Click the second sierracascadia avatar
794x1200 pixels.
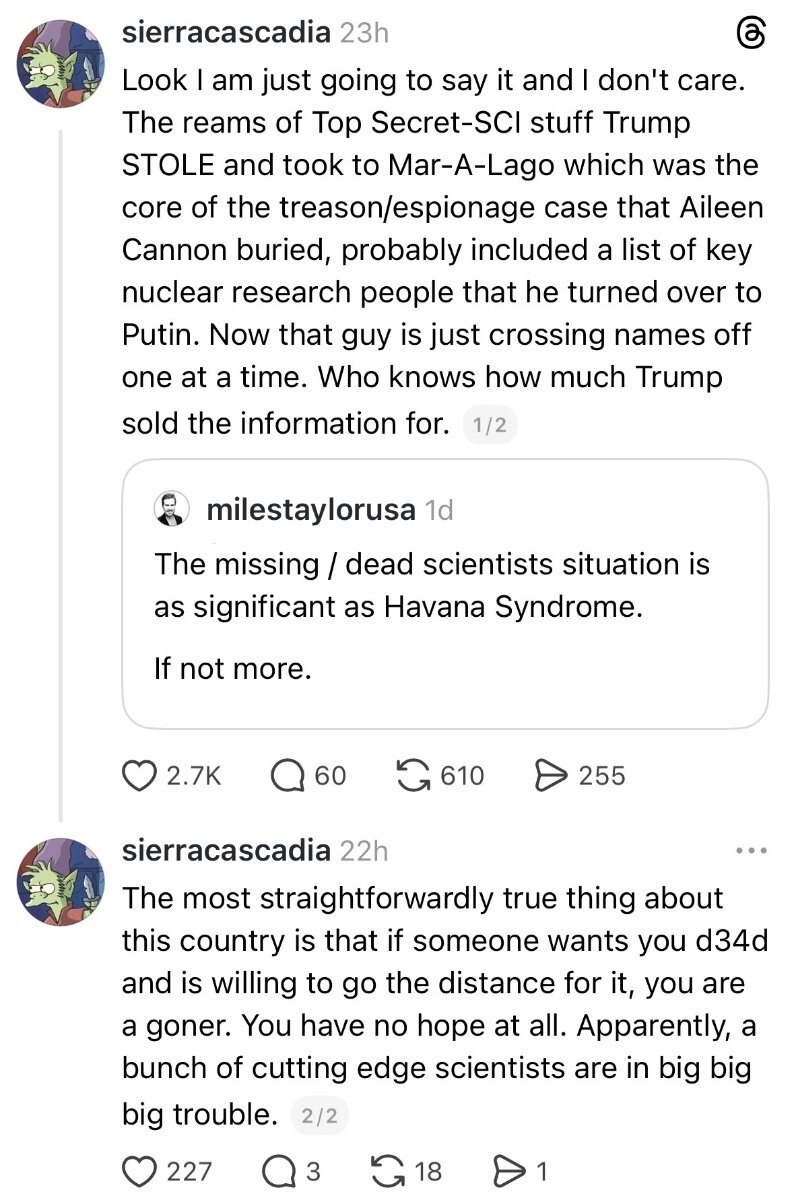(61, 879)
